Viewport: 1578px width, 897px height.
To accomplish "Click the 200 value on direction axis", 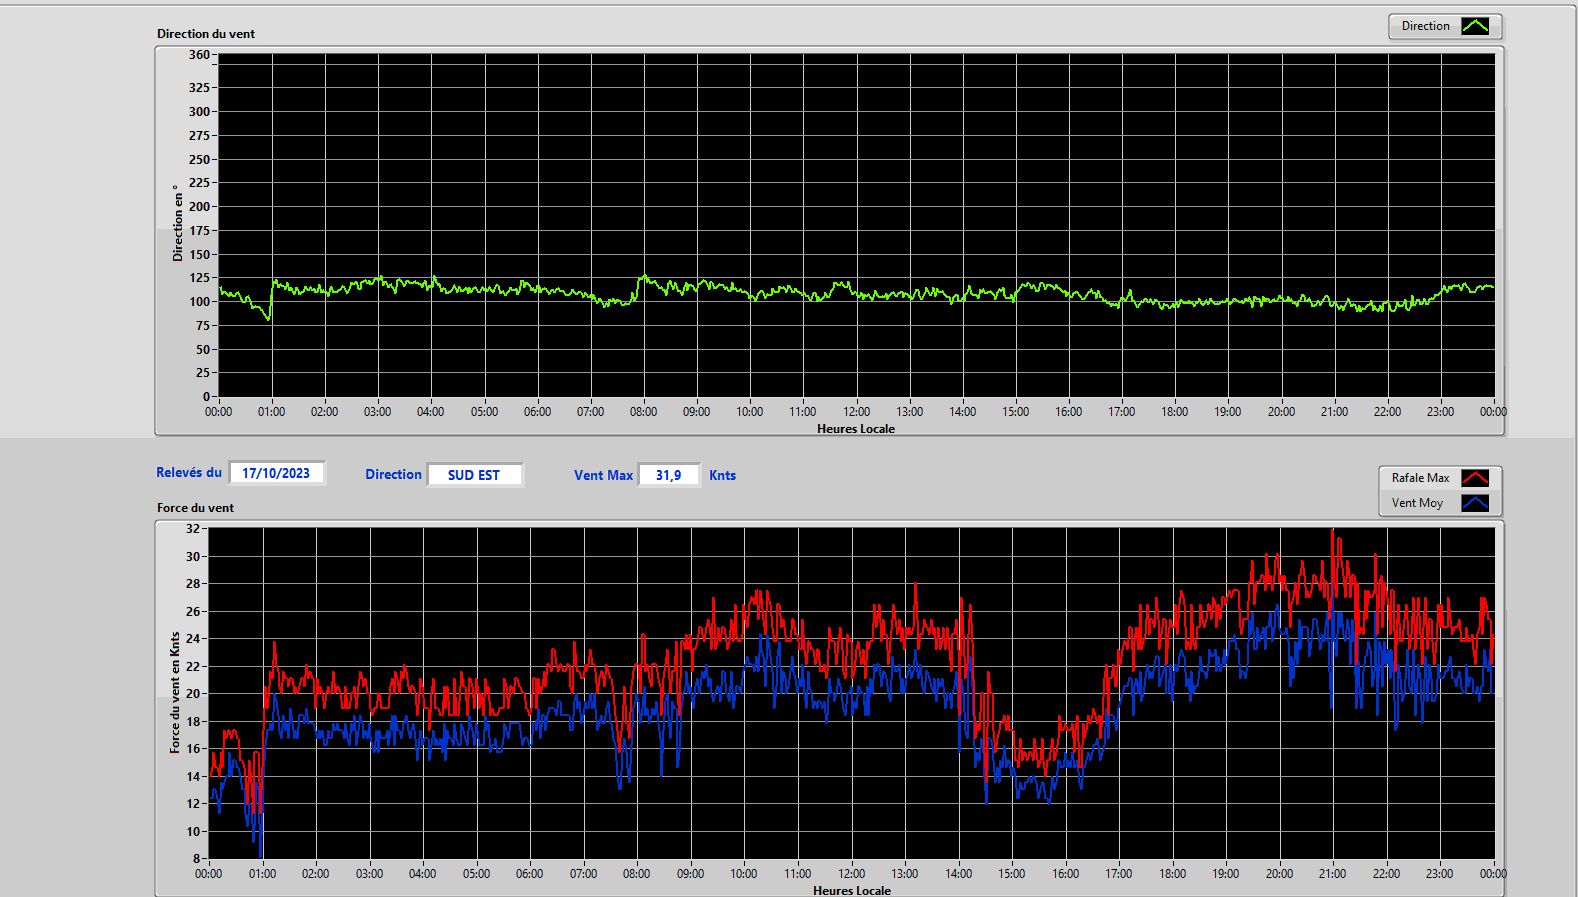I will click(x=199, y=207).
